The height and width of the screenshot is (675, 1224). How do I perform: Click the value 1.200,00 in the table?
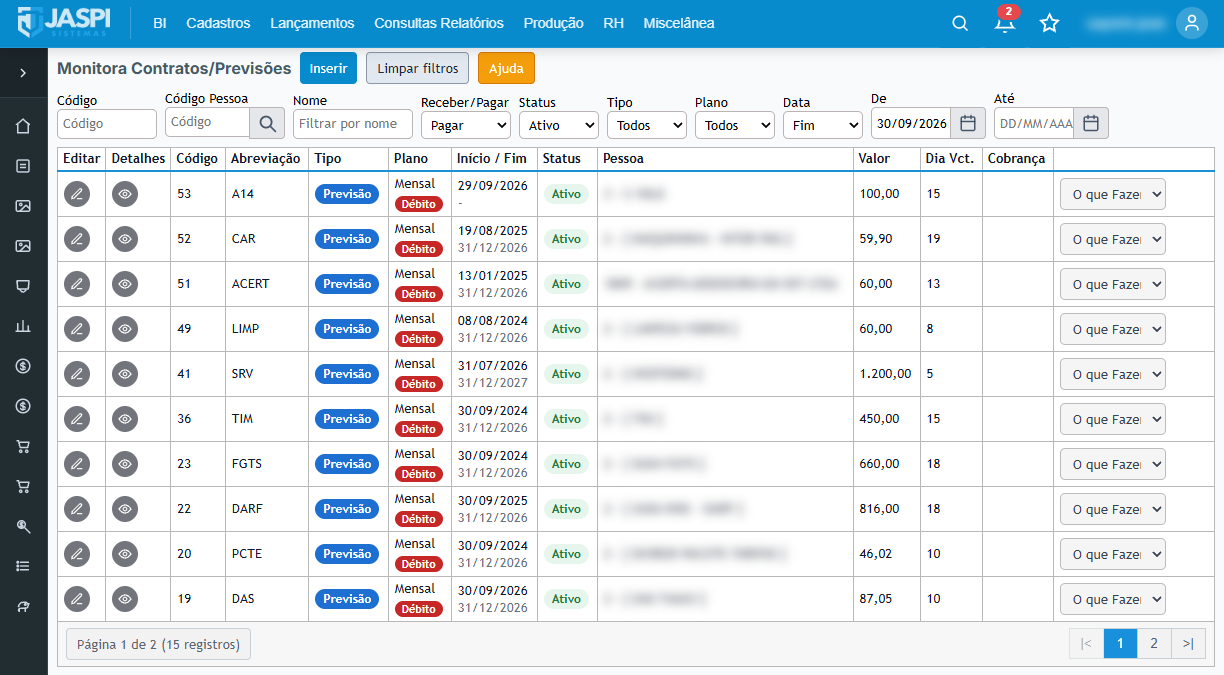click(x=885, y=374)
